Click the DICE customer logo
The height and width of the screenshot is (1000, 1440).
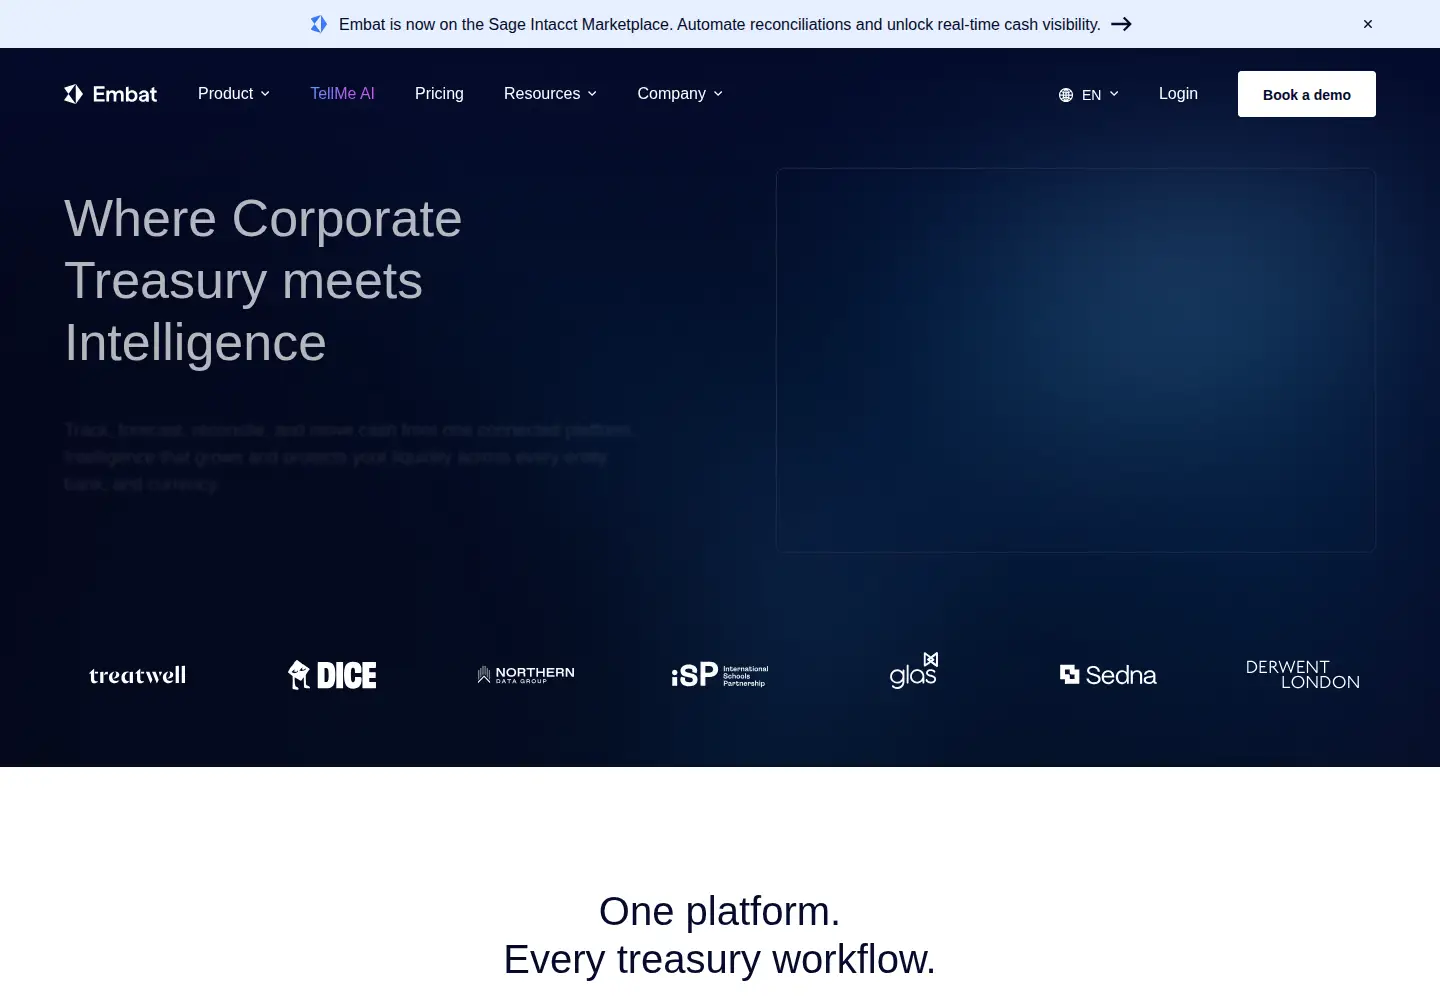point(332,675)
